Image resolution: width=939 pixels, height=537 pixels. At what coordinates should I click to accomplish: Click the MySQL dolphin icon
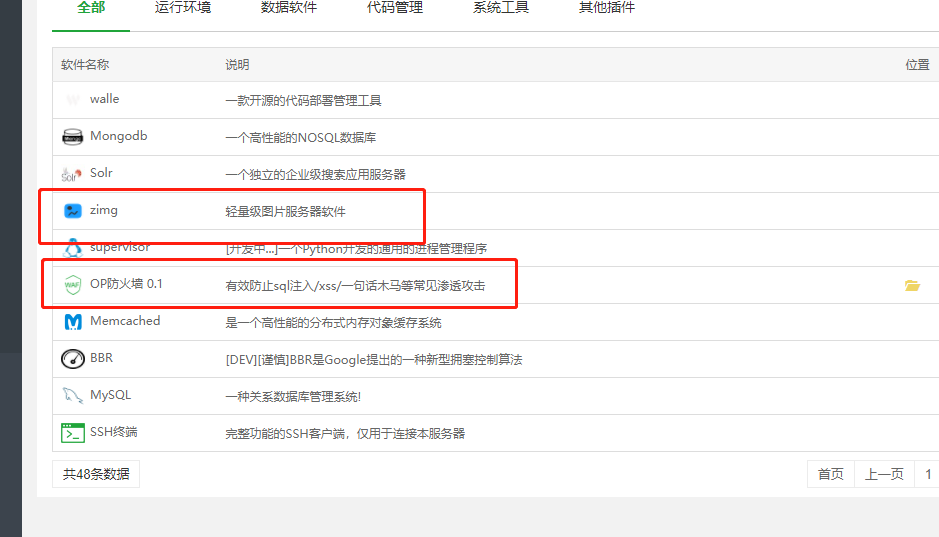click(x=72, y=395)
